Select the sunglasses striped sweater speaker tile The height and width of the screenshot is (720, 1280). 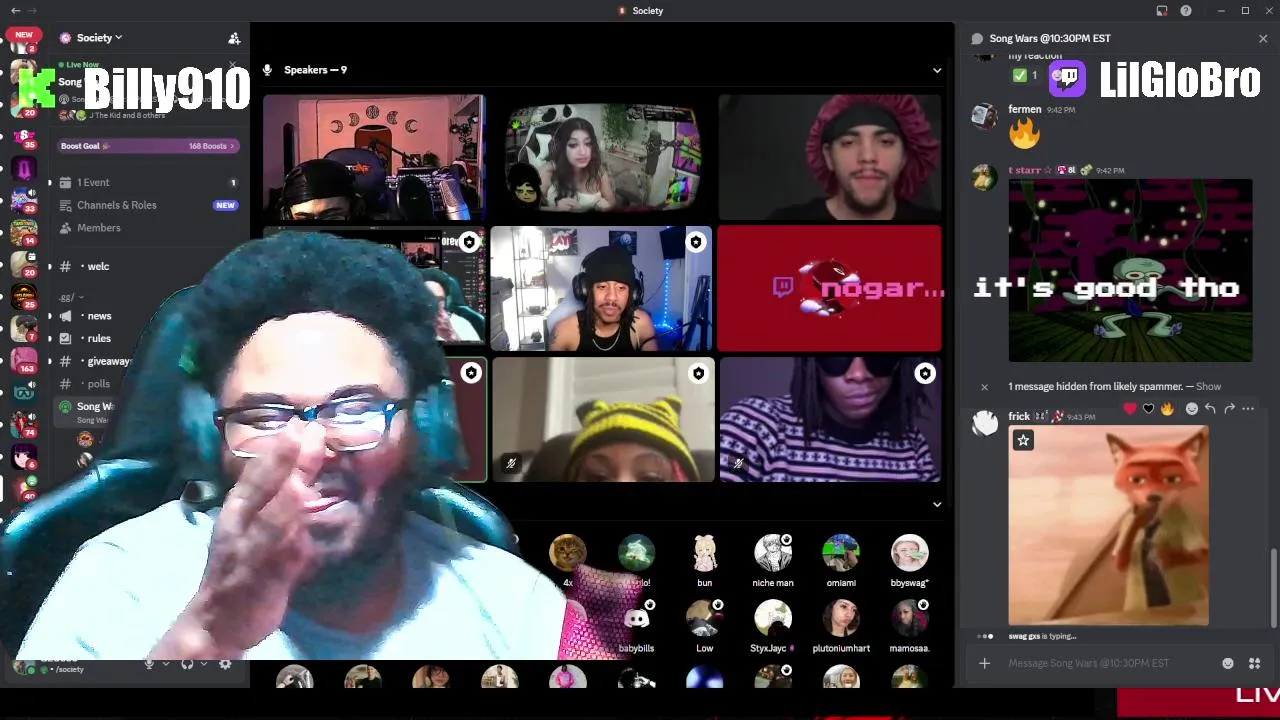(829, 420)
